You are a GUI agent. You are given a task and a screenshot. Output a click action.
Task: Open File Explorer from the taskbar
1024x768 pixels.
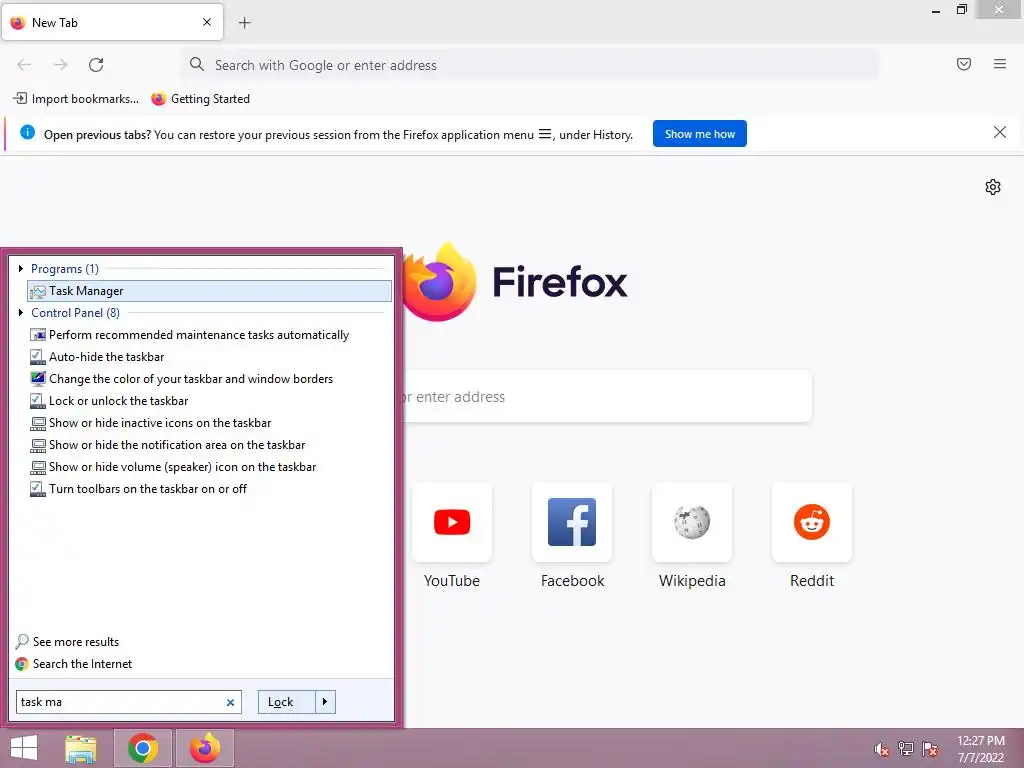pyautogui.click(x=81, y=748)
